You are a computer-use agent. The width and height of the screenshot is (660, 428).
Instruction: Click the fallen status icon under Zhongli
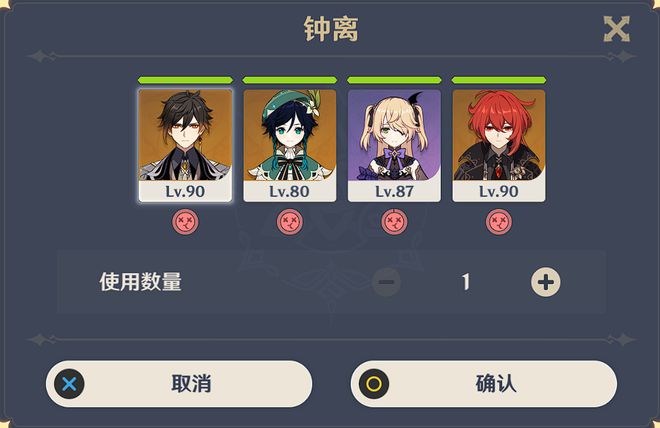pyautogui.click(x=185, y=222)
